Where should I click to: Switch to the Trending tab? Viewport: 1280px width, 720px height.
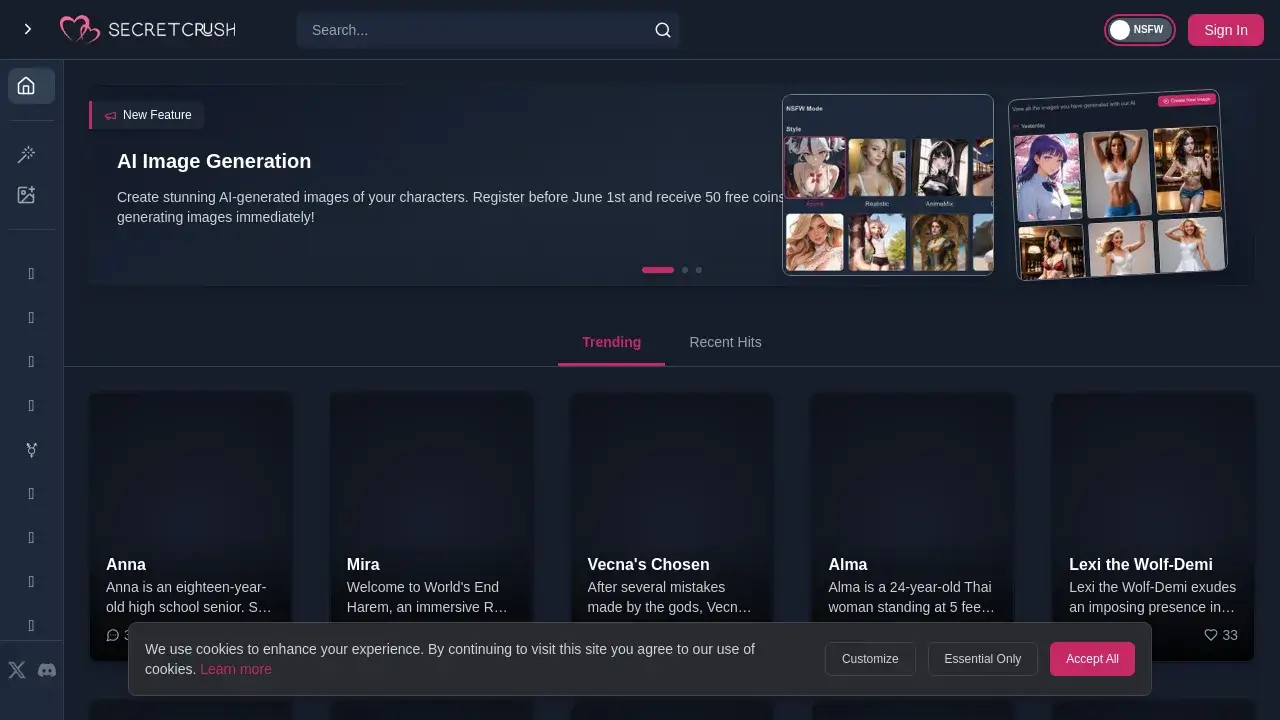[611, 342]
